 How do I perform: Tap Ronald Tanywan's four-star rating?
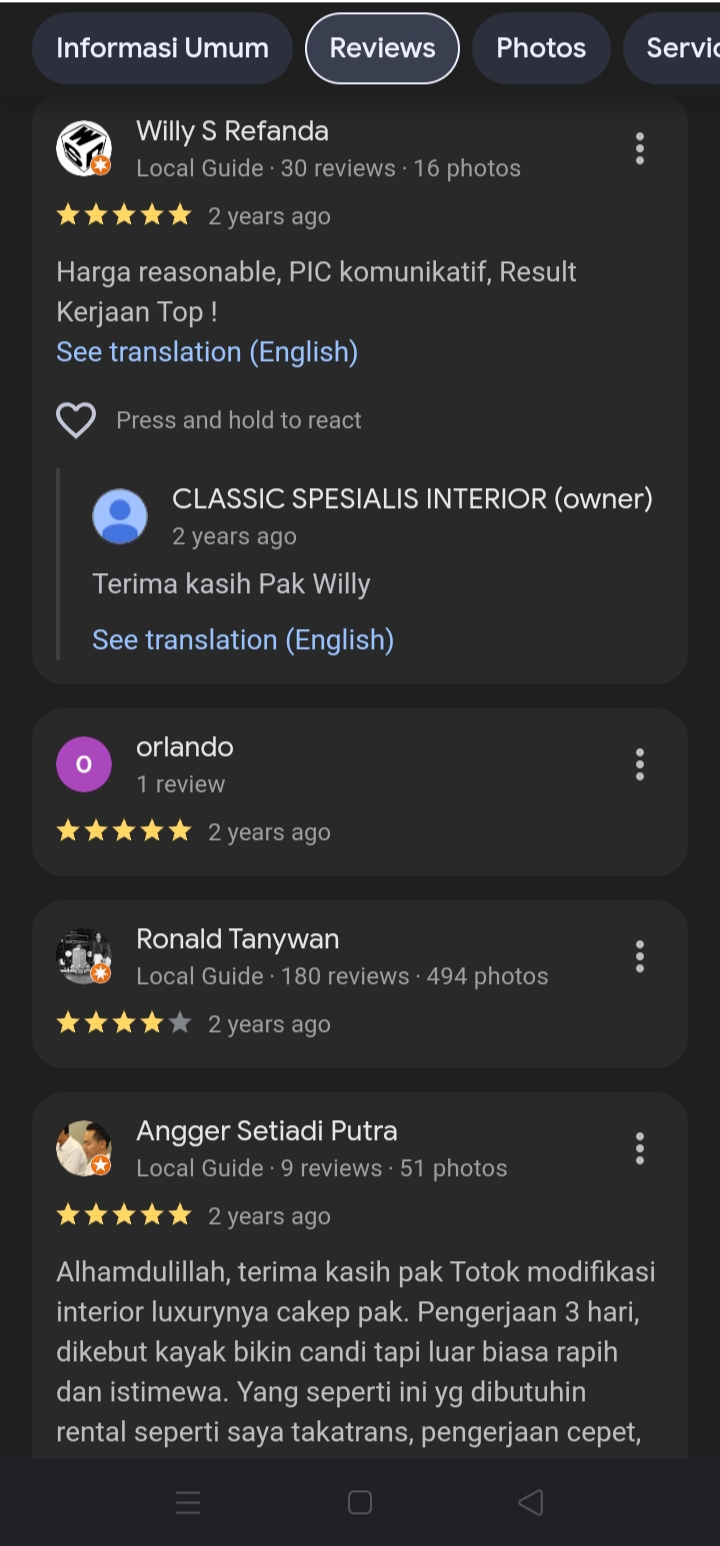123,1024
